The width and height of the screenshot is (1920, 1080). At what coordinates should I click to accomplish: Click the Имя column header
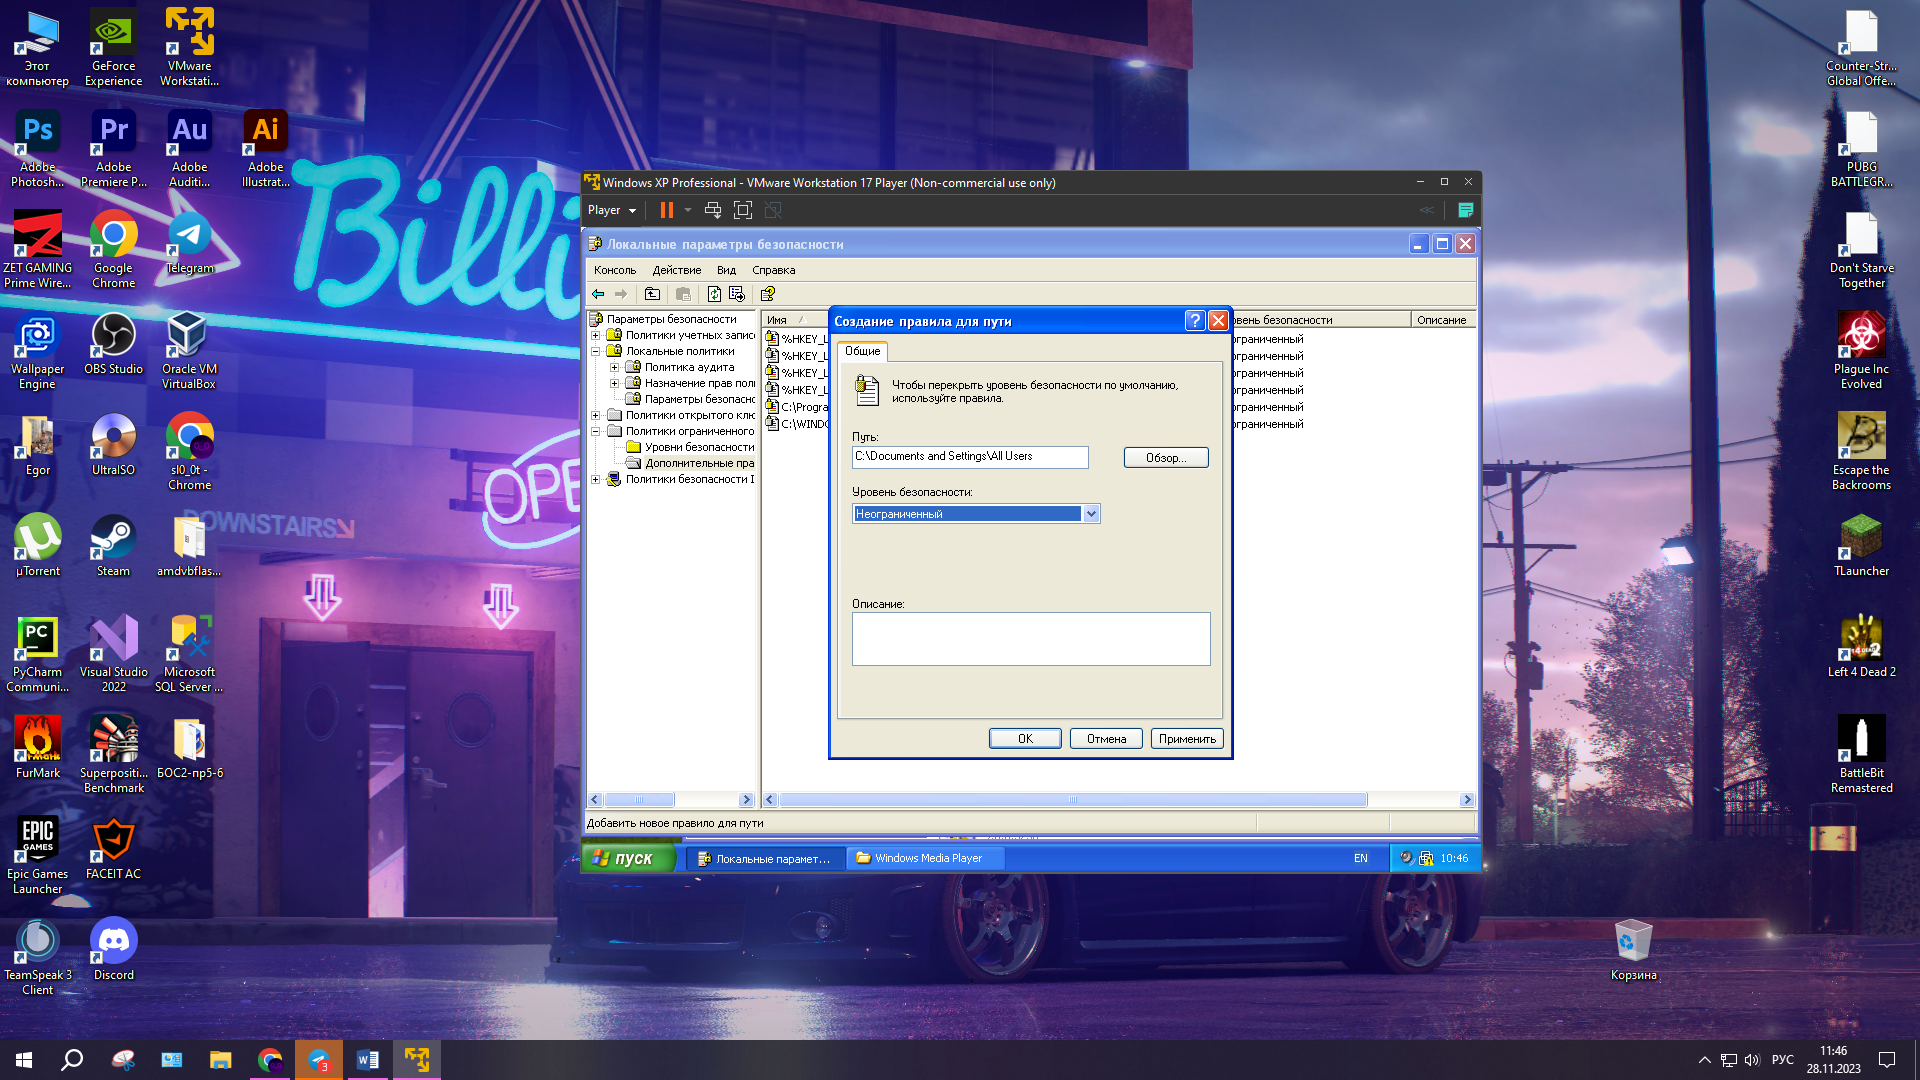tap(795, 320)
